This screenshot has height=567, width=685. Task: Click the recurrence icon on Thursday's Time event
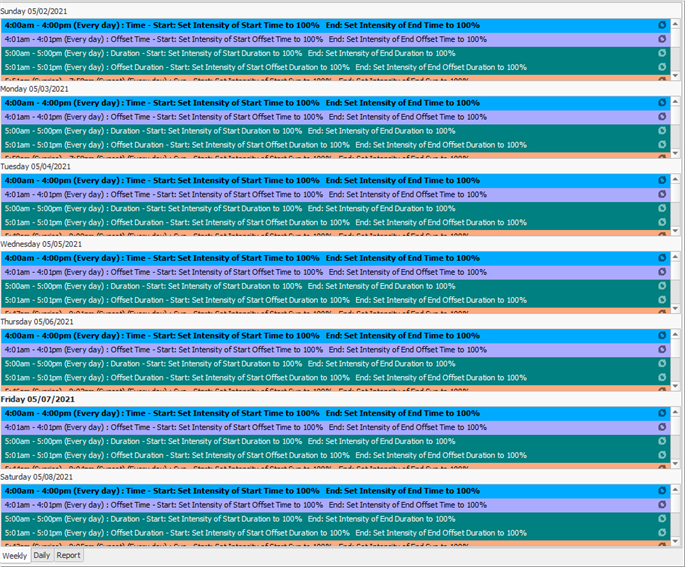tap(662, 336)
